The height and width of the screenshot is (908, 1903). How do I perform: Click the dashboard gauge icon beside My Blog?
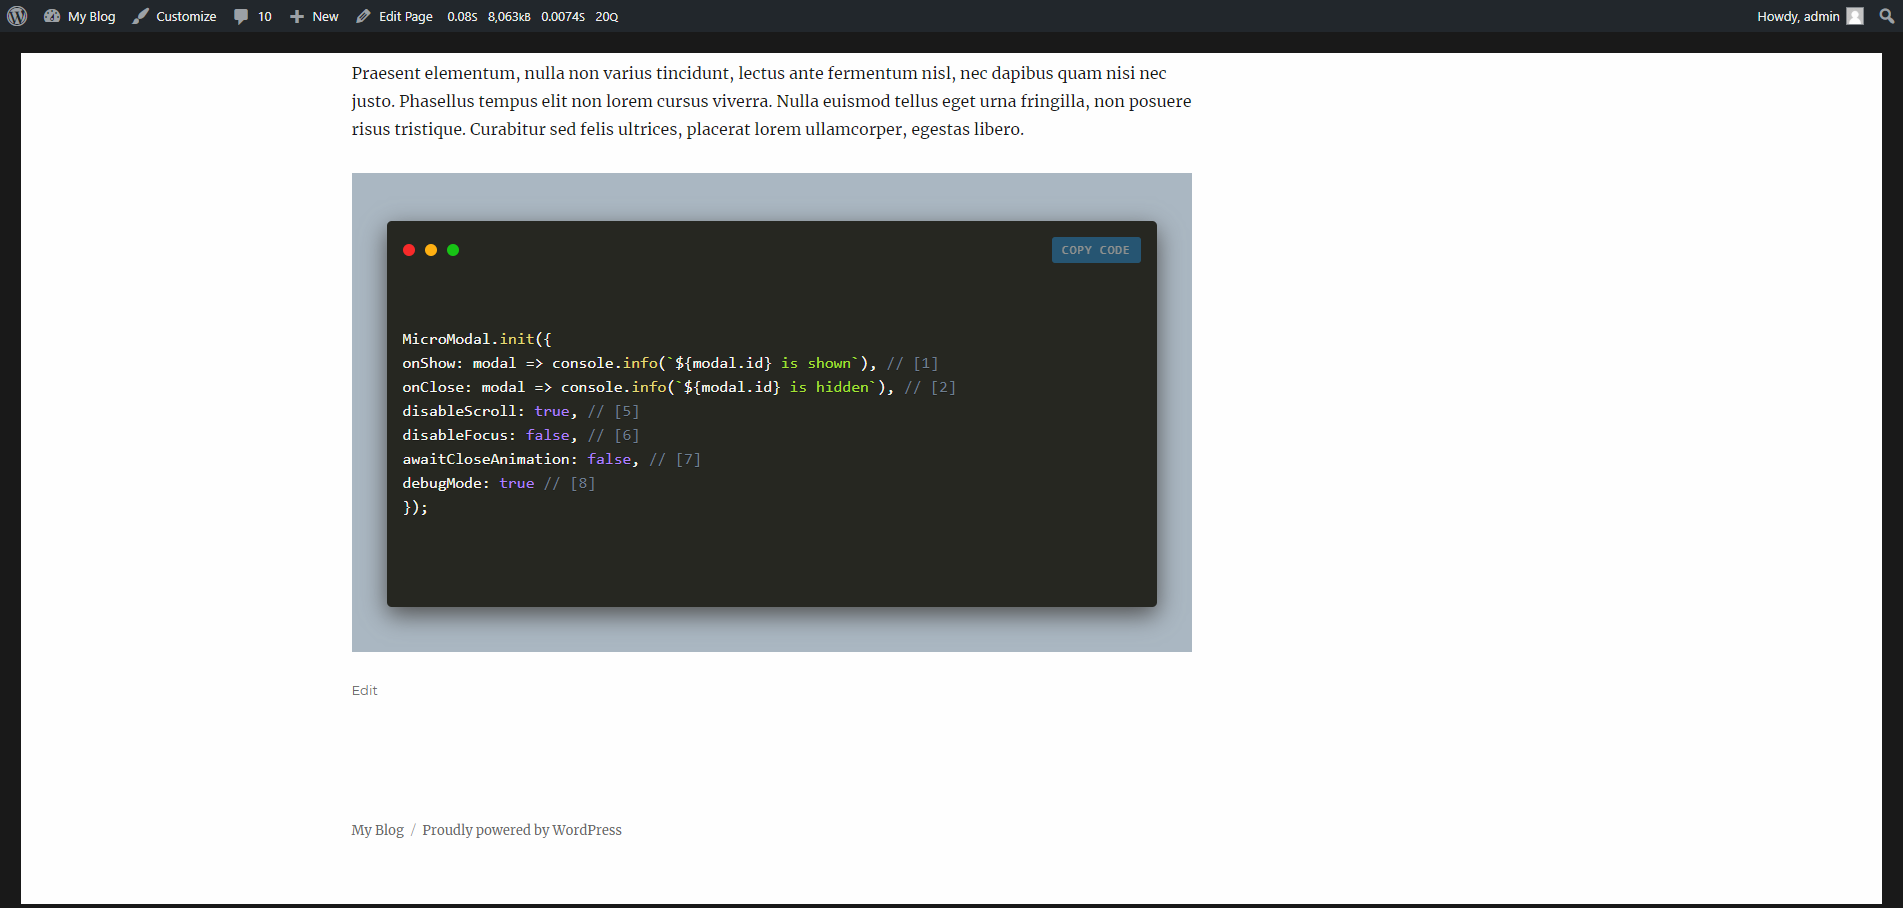pyautogui.click(x=52, y=16)
